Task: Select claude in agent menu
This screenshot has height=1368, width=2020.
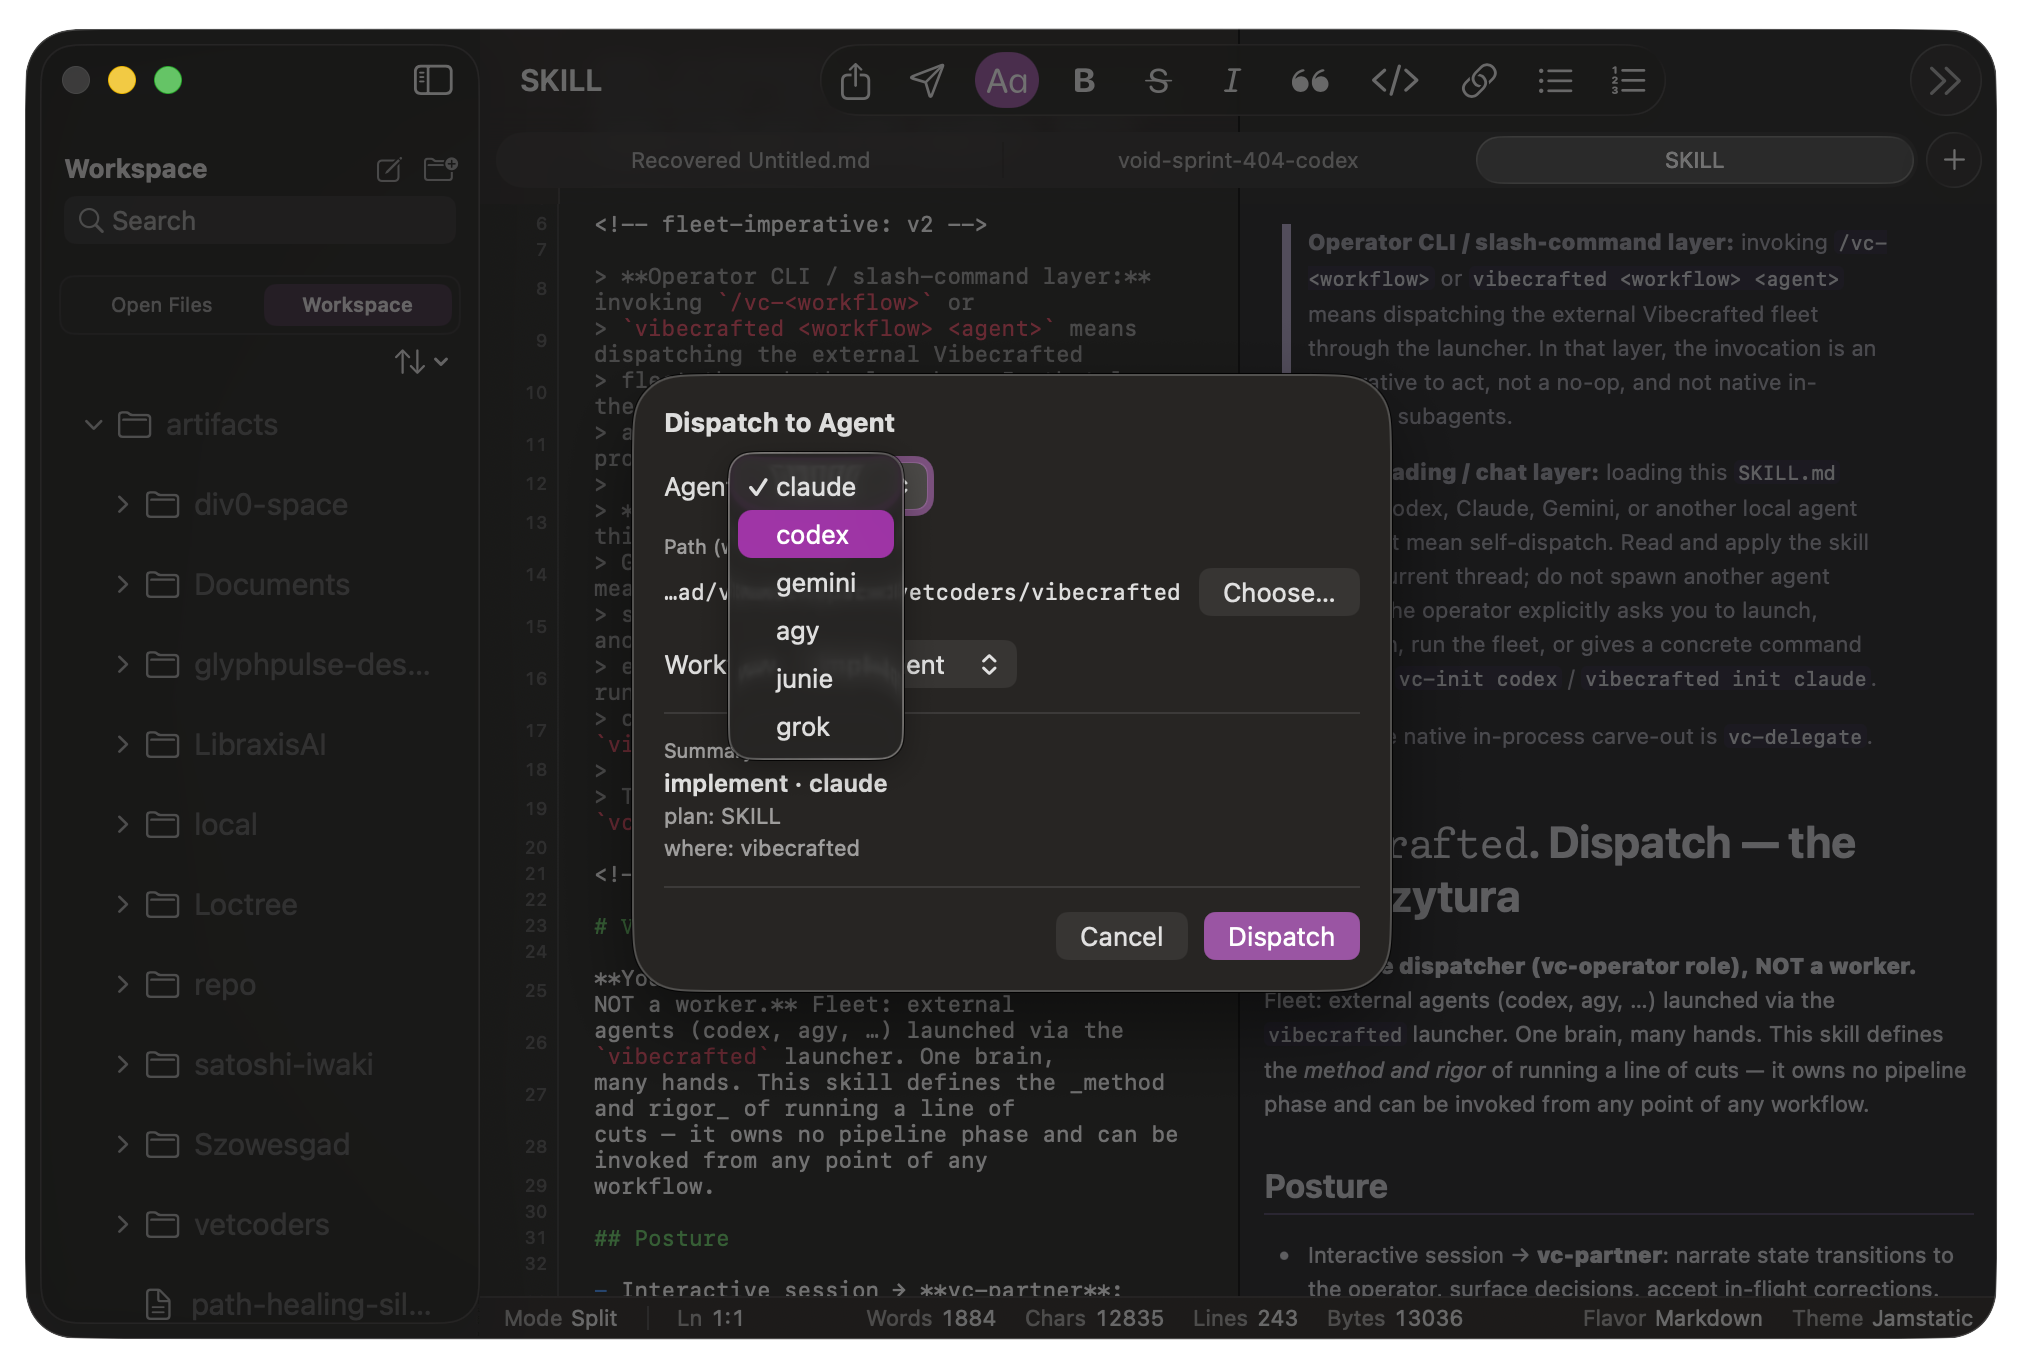Action: tap(815, 487)
